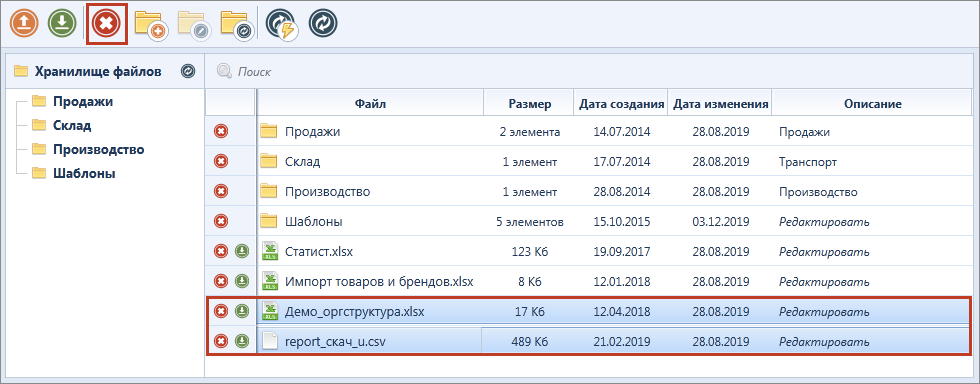Image resolution: width=980 pixels, height=384 pixels.
Task: Download Импорт товаров и брендов.xlsx
Action: (x=241, y=281)
